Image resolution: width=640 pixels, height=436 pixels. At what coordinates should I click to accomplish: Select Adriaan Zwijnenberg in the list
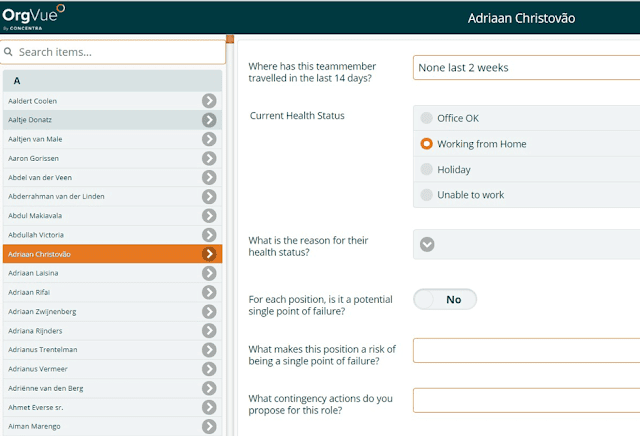click(100, 312)
